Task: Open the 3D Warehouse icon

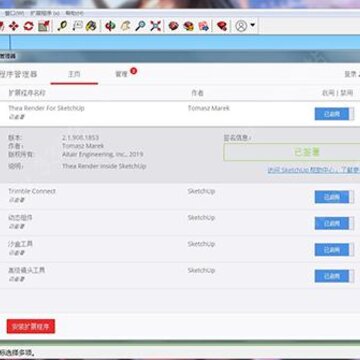Action: 173,26
